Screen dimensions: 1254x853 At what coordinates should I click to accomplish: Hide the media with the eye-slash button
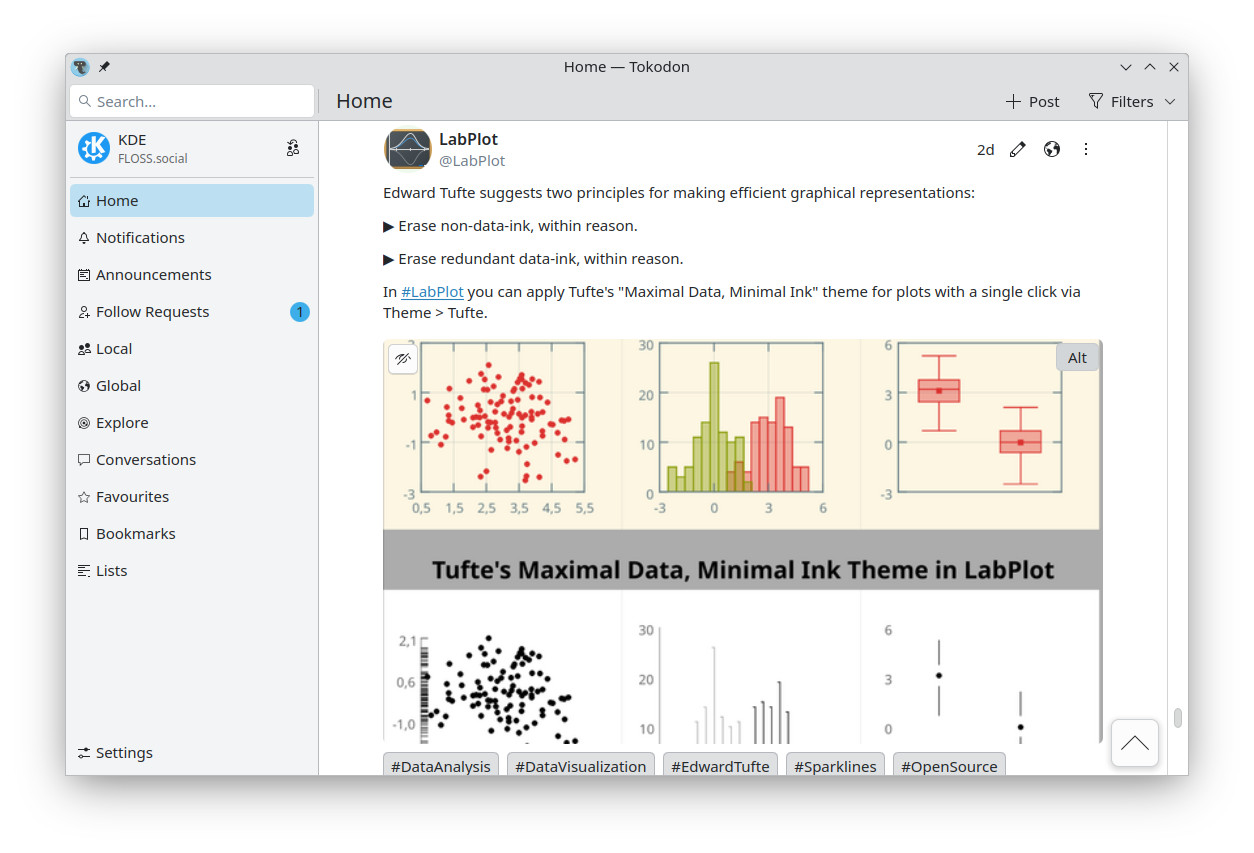pos(403,359)
